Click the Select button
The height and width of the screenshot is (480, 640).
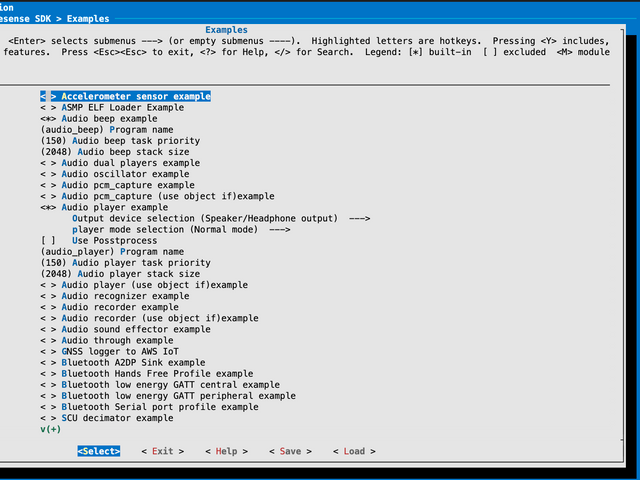point(99,451)
